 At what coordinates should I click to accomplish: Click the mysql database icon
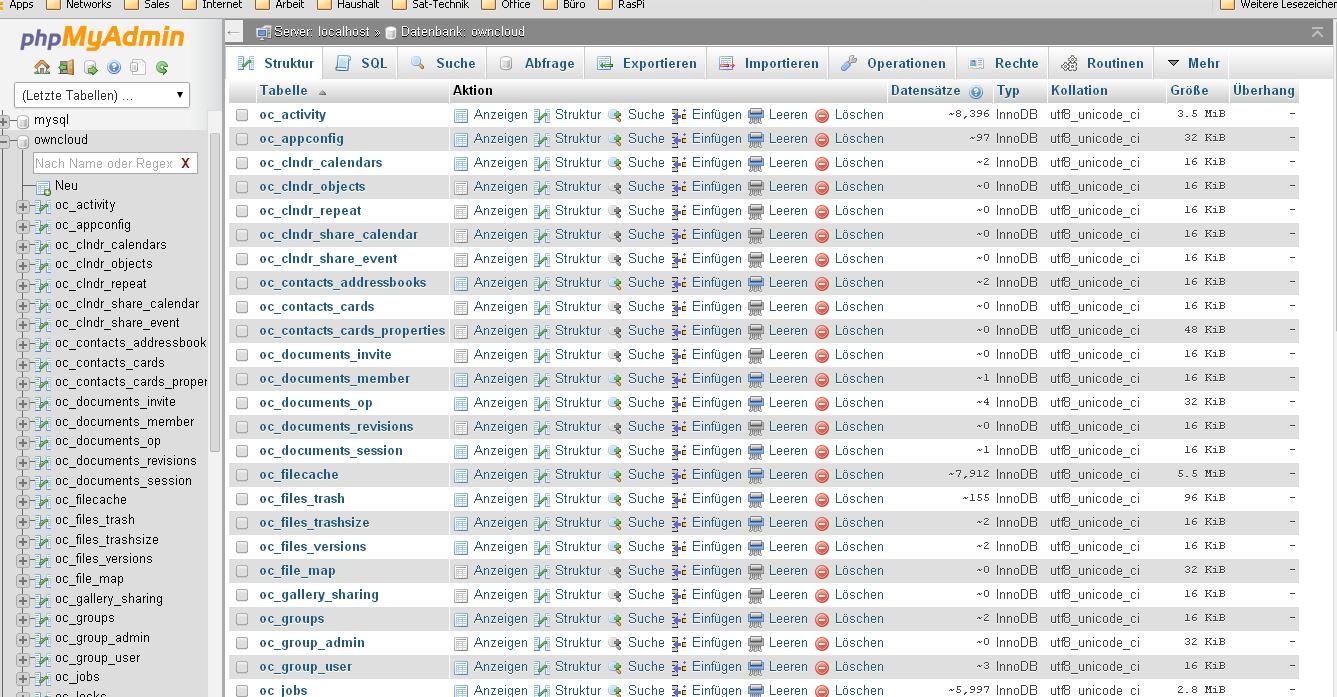[x=23, y=120]
